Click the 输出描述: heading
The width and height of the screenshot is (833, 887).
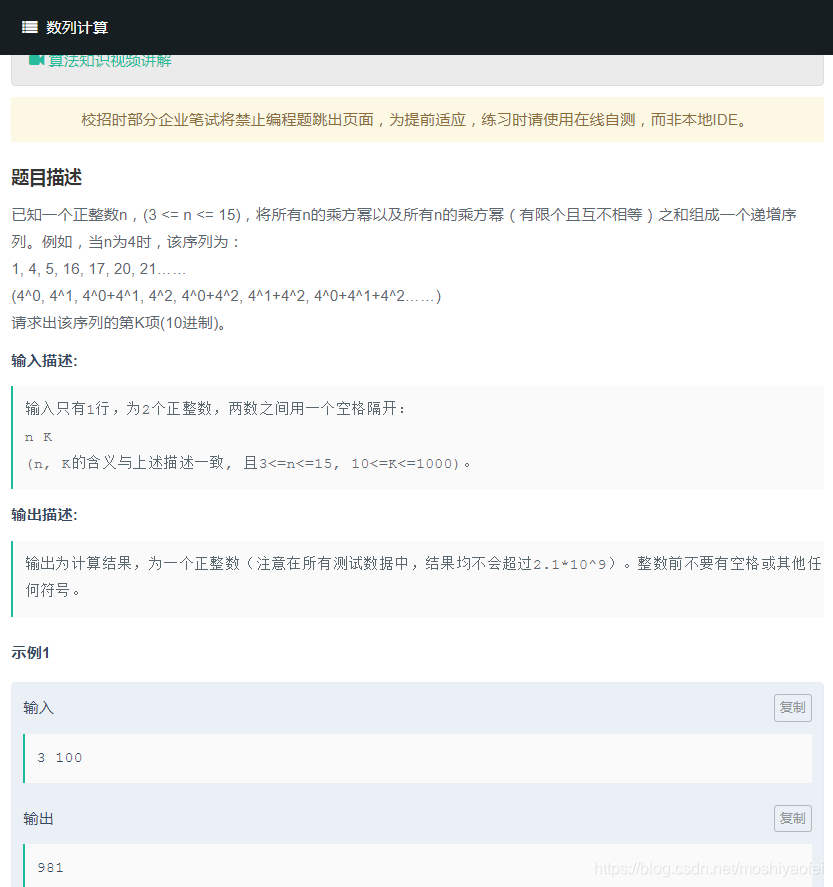tap(44, 515)
